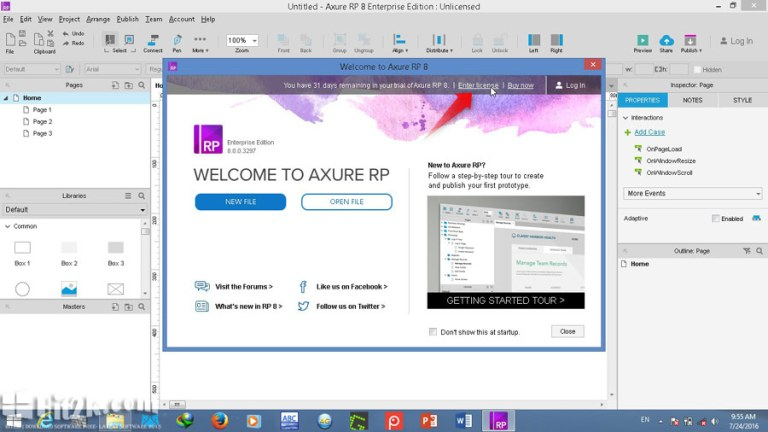
Task: Click the Buy now link
Action: coord(520,85)
